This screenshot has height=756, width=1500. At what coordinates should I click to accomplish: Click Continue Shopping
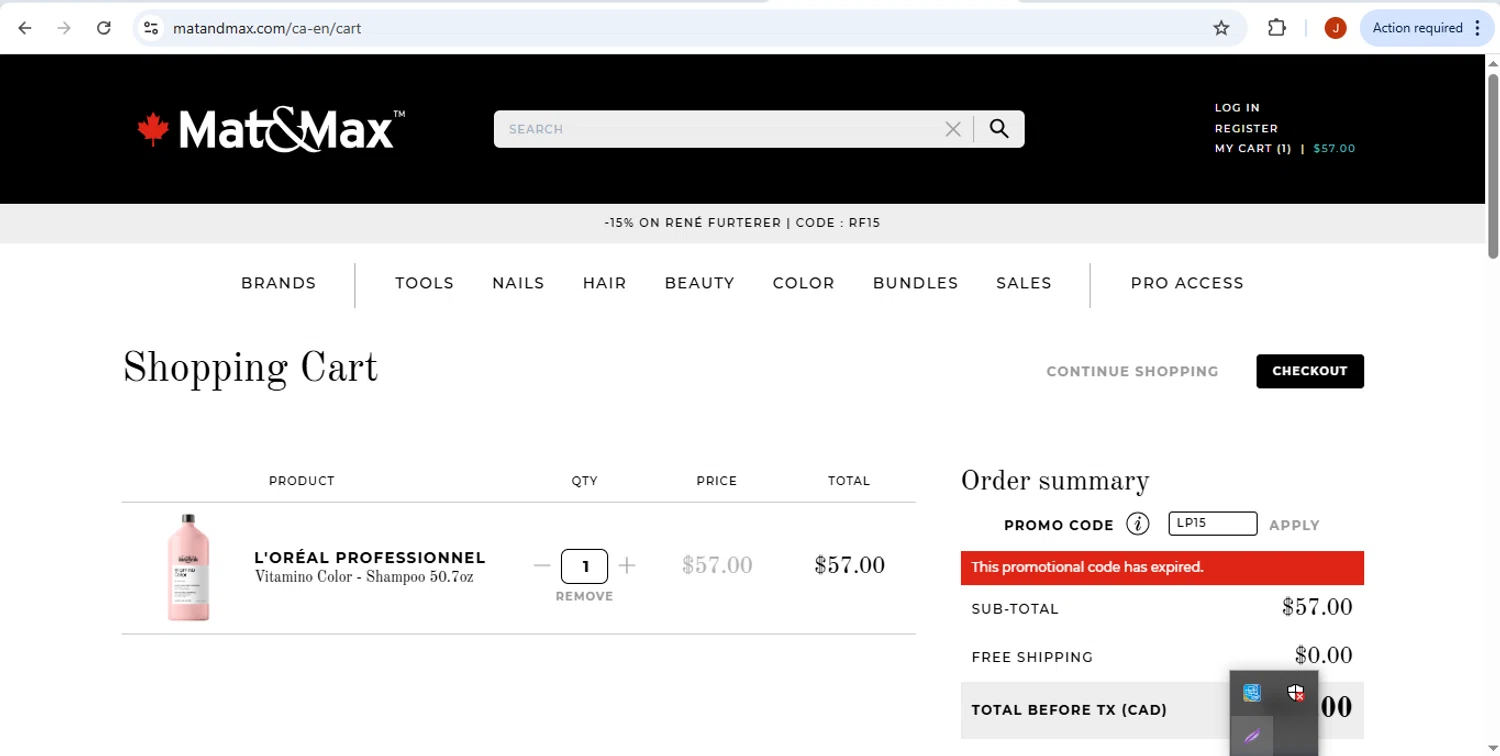point(1132,371)
